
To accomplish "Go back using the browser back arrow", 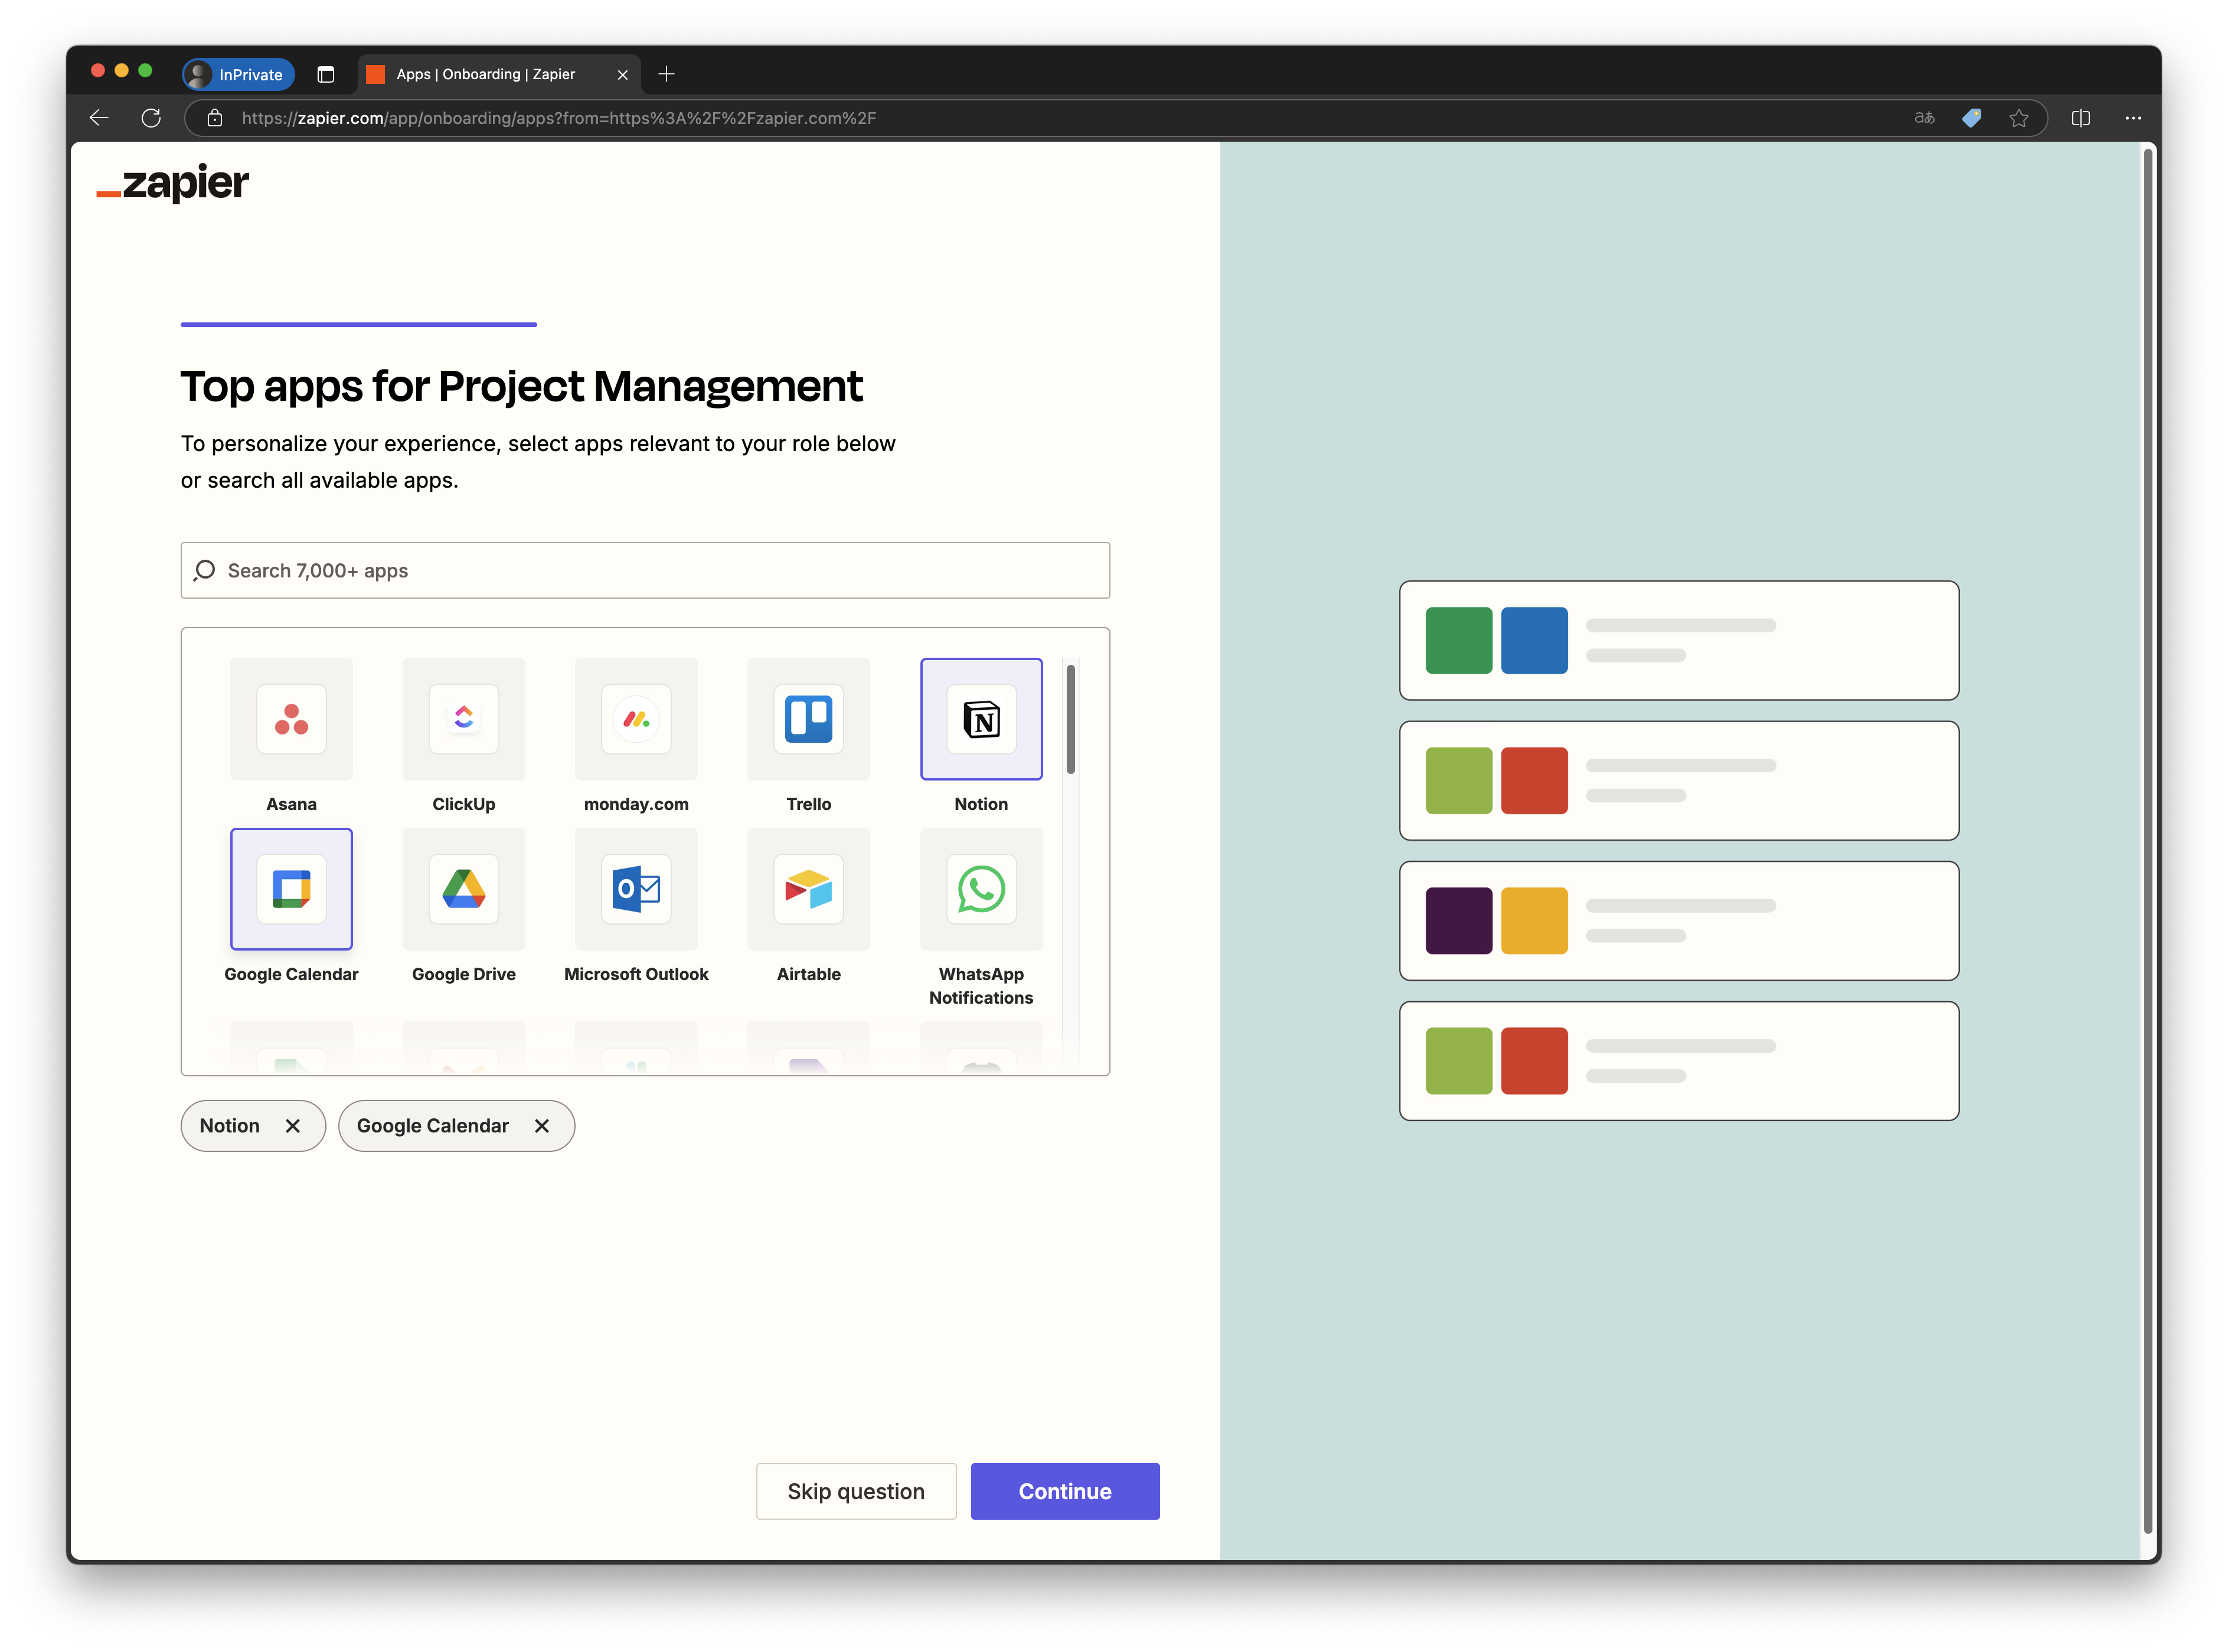I will pyautogui.click(x=99, y=118).
